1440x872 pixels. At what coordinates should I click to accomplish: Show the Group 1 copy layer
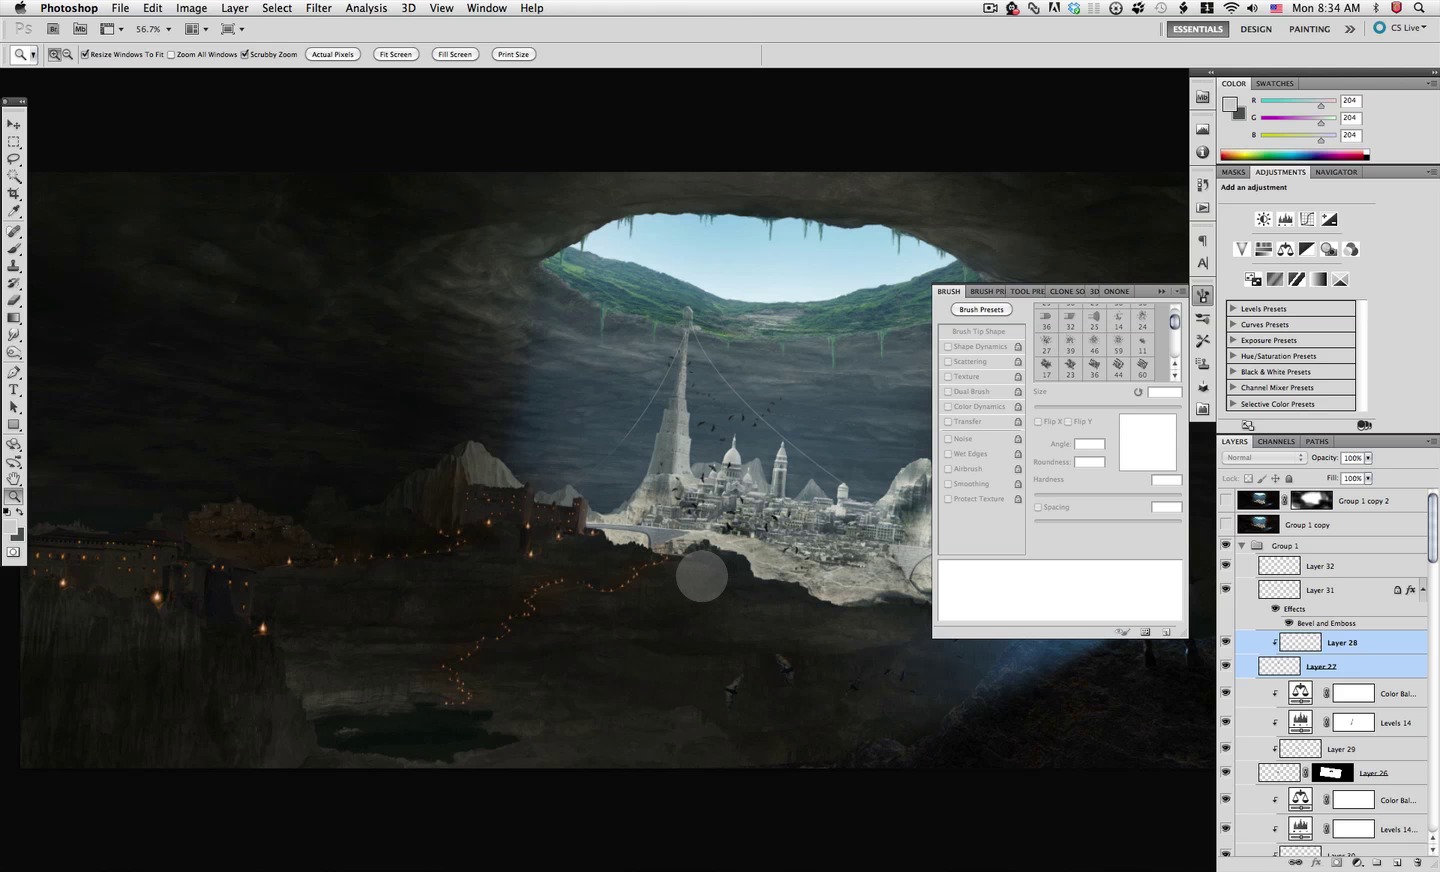pos(1226,524)
